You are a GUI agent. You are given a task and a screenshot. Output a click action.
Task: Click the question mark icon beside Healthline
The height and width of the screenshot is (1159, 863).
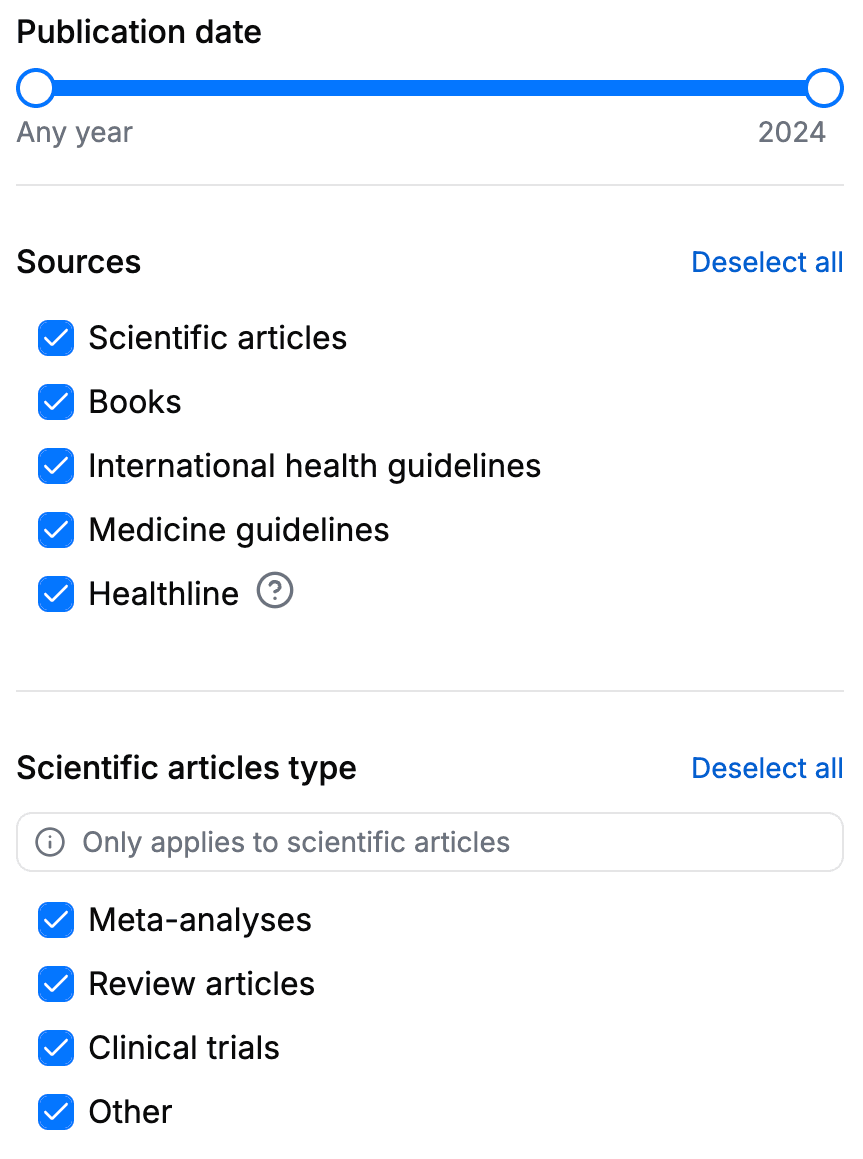pyautogui.click(x=274, y=592)
